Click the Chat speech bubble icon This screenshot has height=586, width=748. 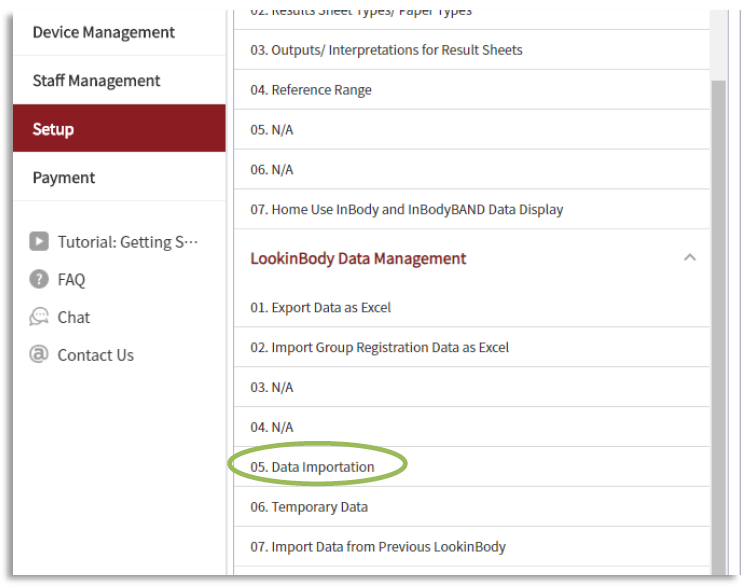pyautogui.click(x=39, y=317)
